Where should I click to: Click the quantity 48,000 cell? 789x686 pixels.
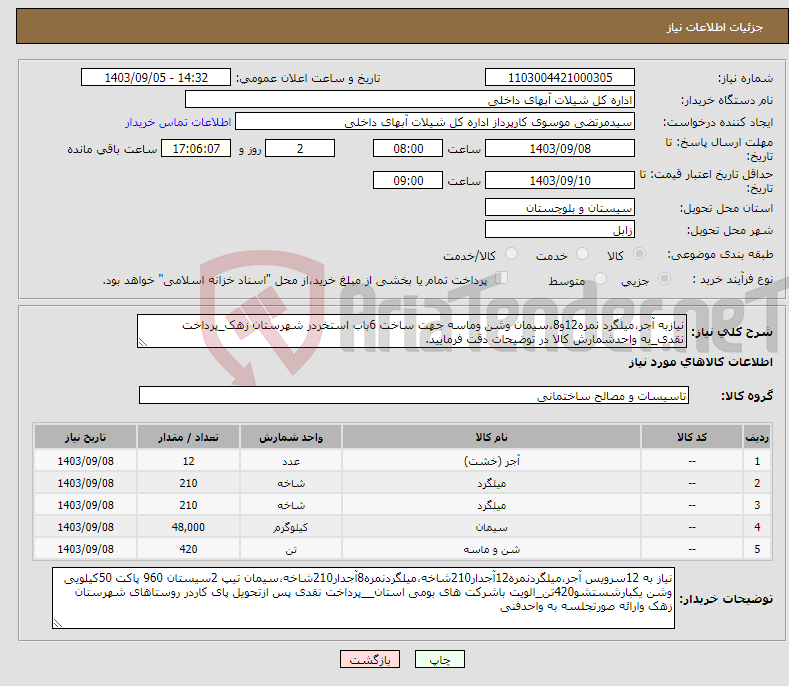click(x=188, y=527)
